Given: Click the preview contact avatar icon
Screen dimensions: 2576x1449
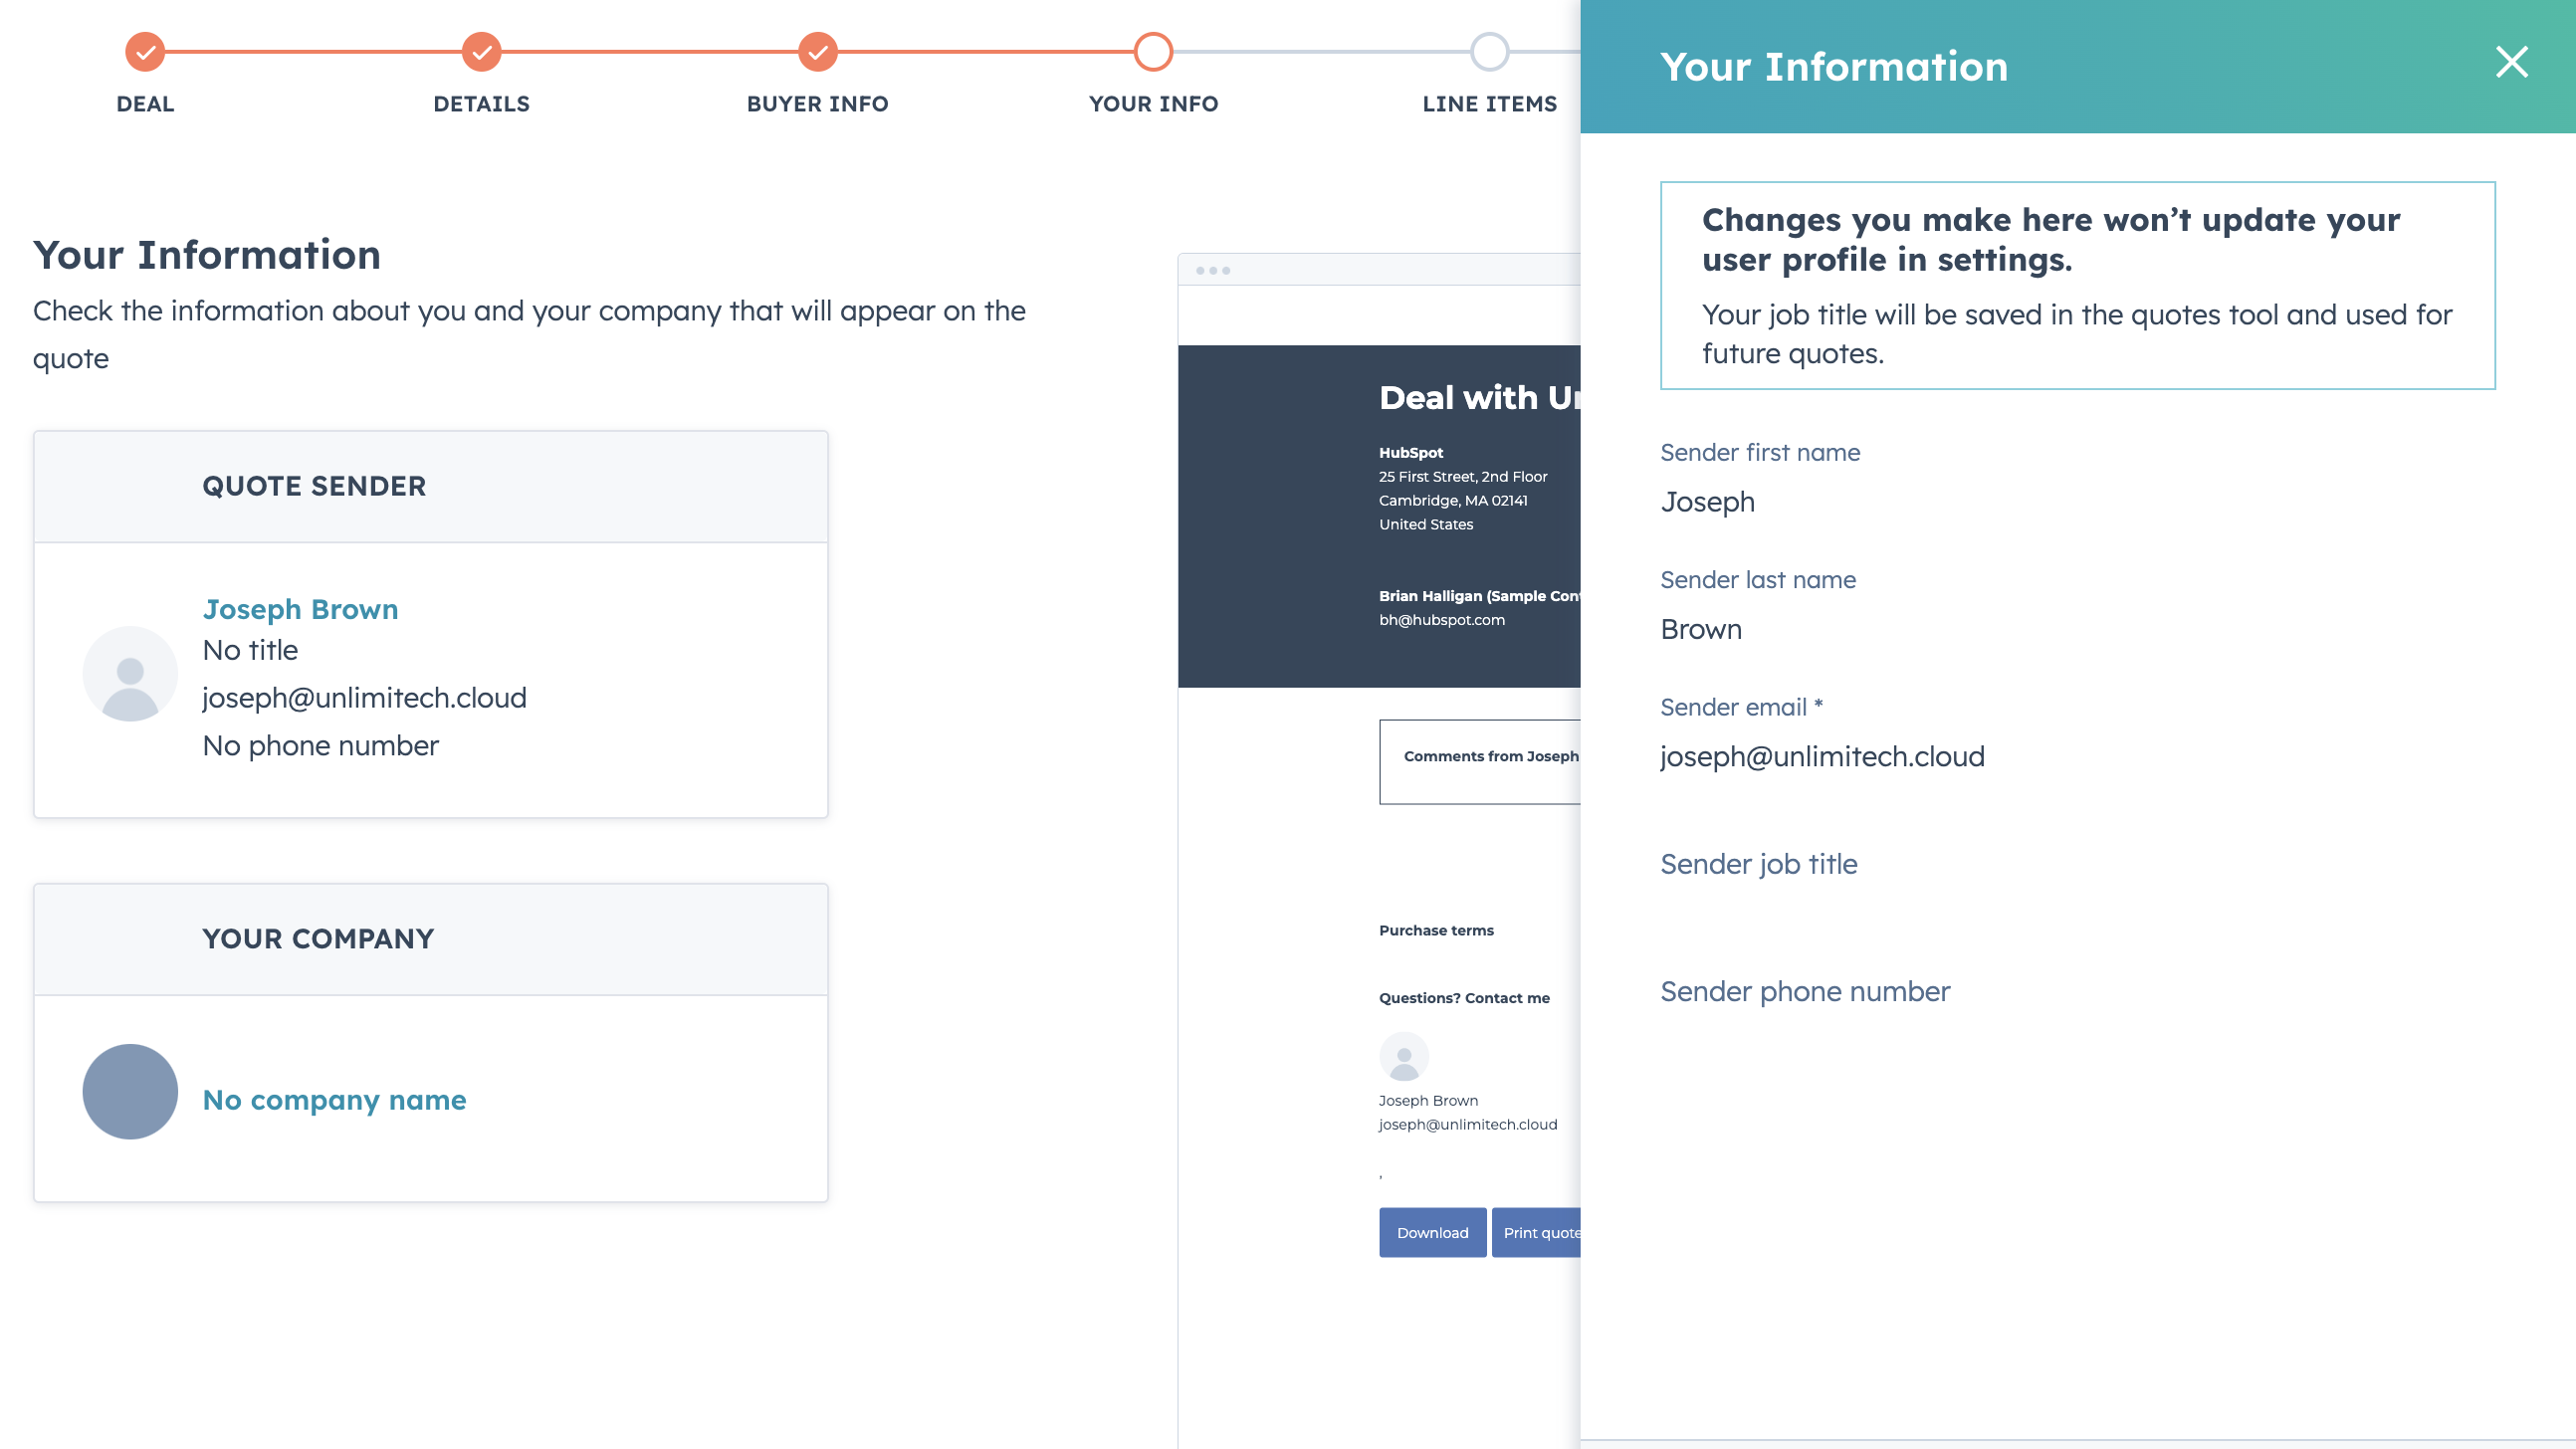Looking at the screenshot, I should 1403,1057.
